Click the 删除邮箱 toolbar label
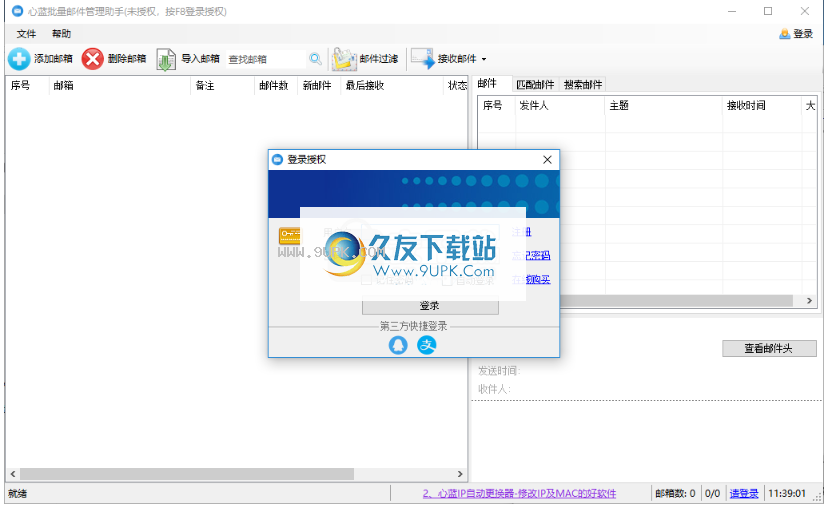Screen dimensions: 827x509 tap(127, 59)
